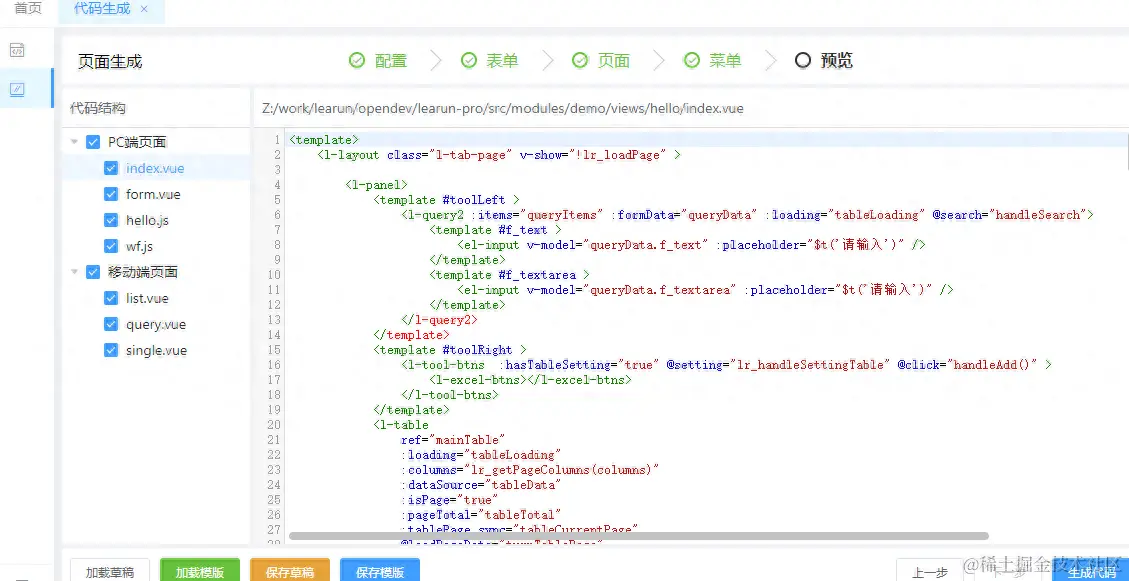
Task: Click the <l-excel-btns> code line
Action: (x=530, y=379)
